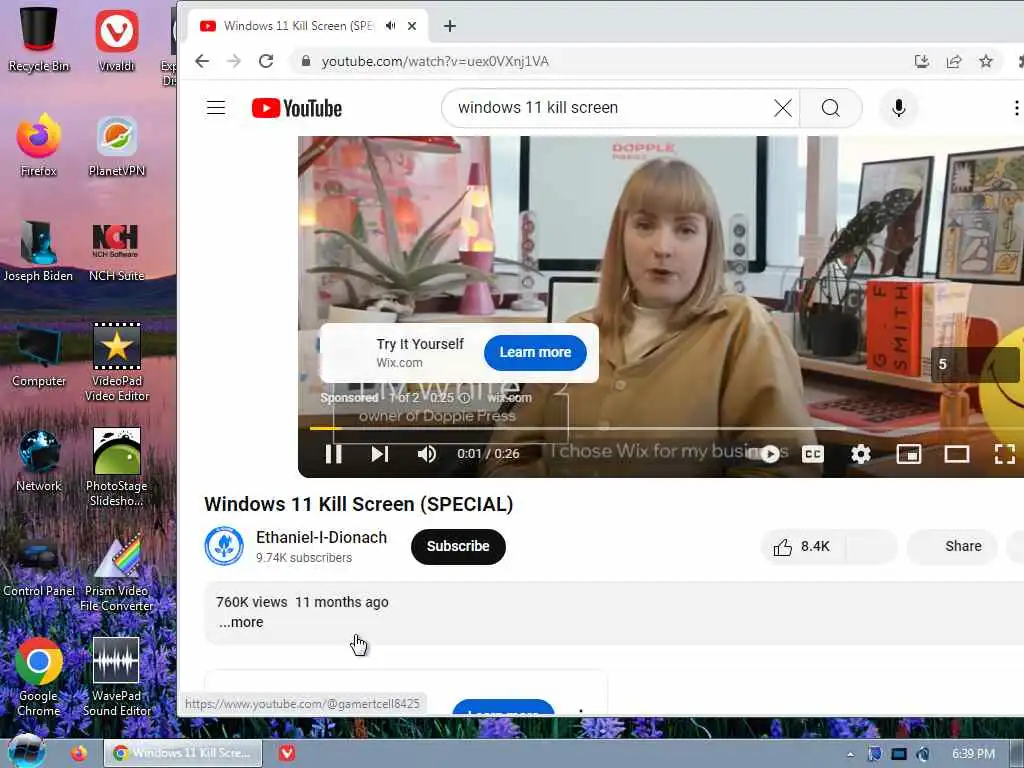Image resolution: width=1024 pixels, height=768 pixels.
Task: Skip to the next video
Action: pos(379,453)
